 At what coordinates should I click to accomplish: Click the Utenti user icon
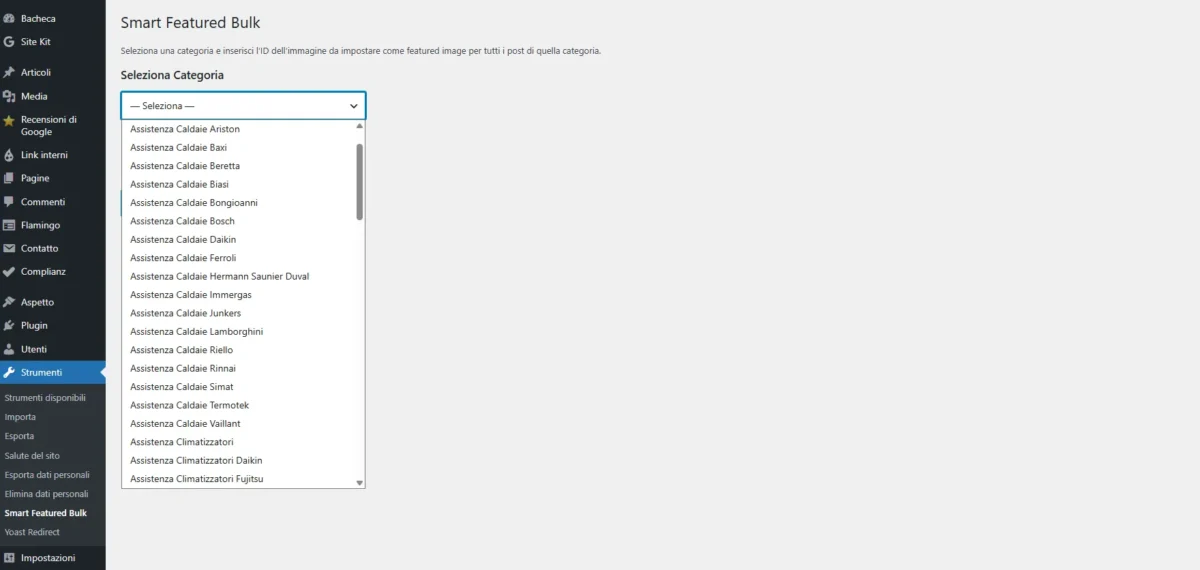pos(9,349)
